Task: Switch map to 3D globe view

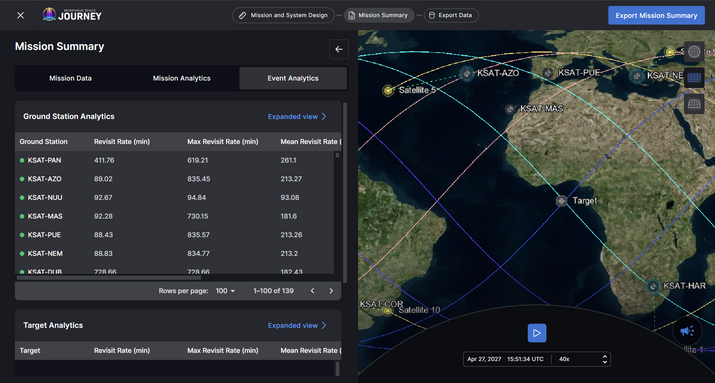Action: coord(694,52)
